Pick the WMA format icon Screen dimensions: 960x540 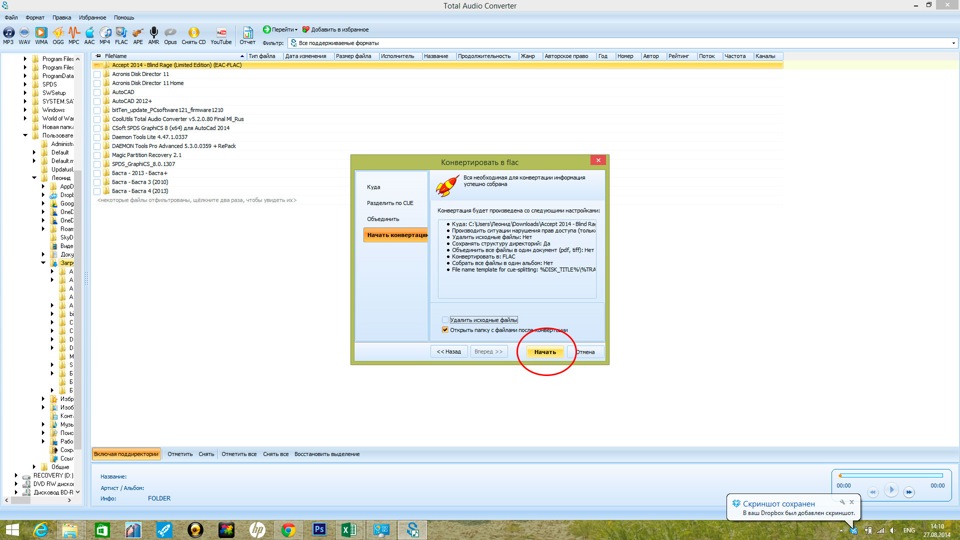(41, 36)
